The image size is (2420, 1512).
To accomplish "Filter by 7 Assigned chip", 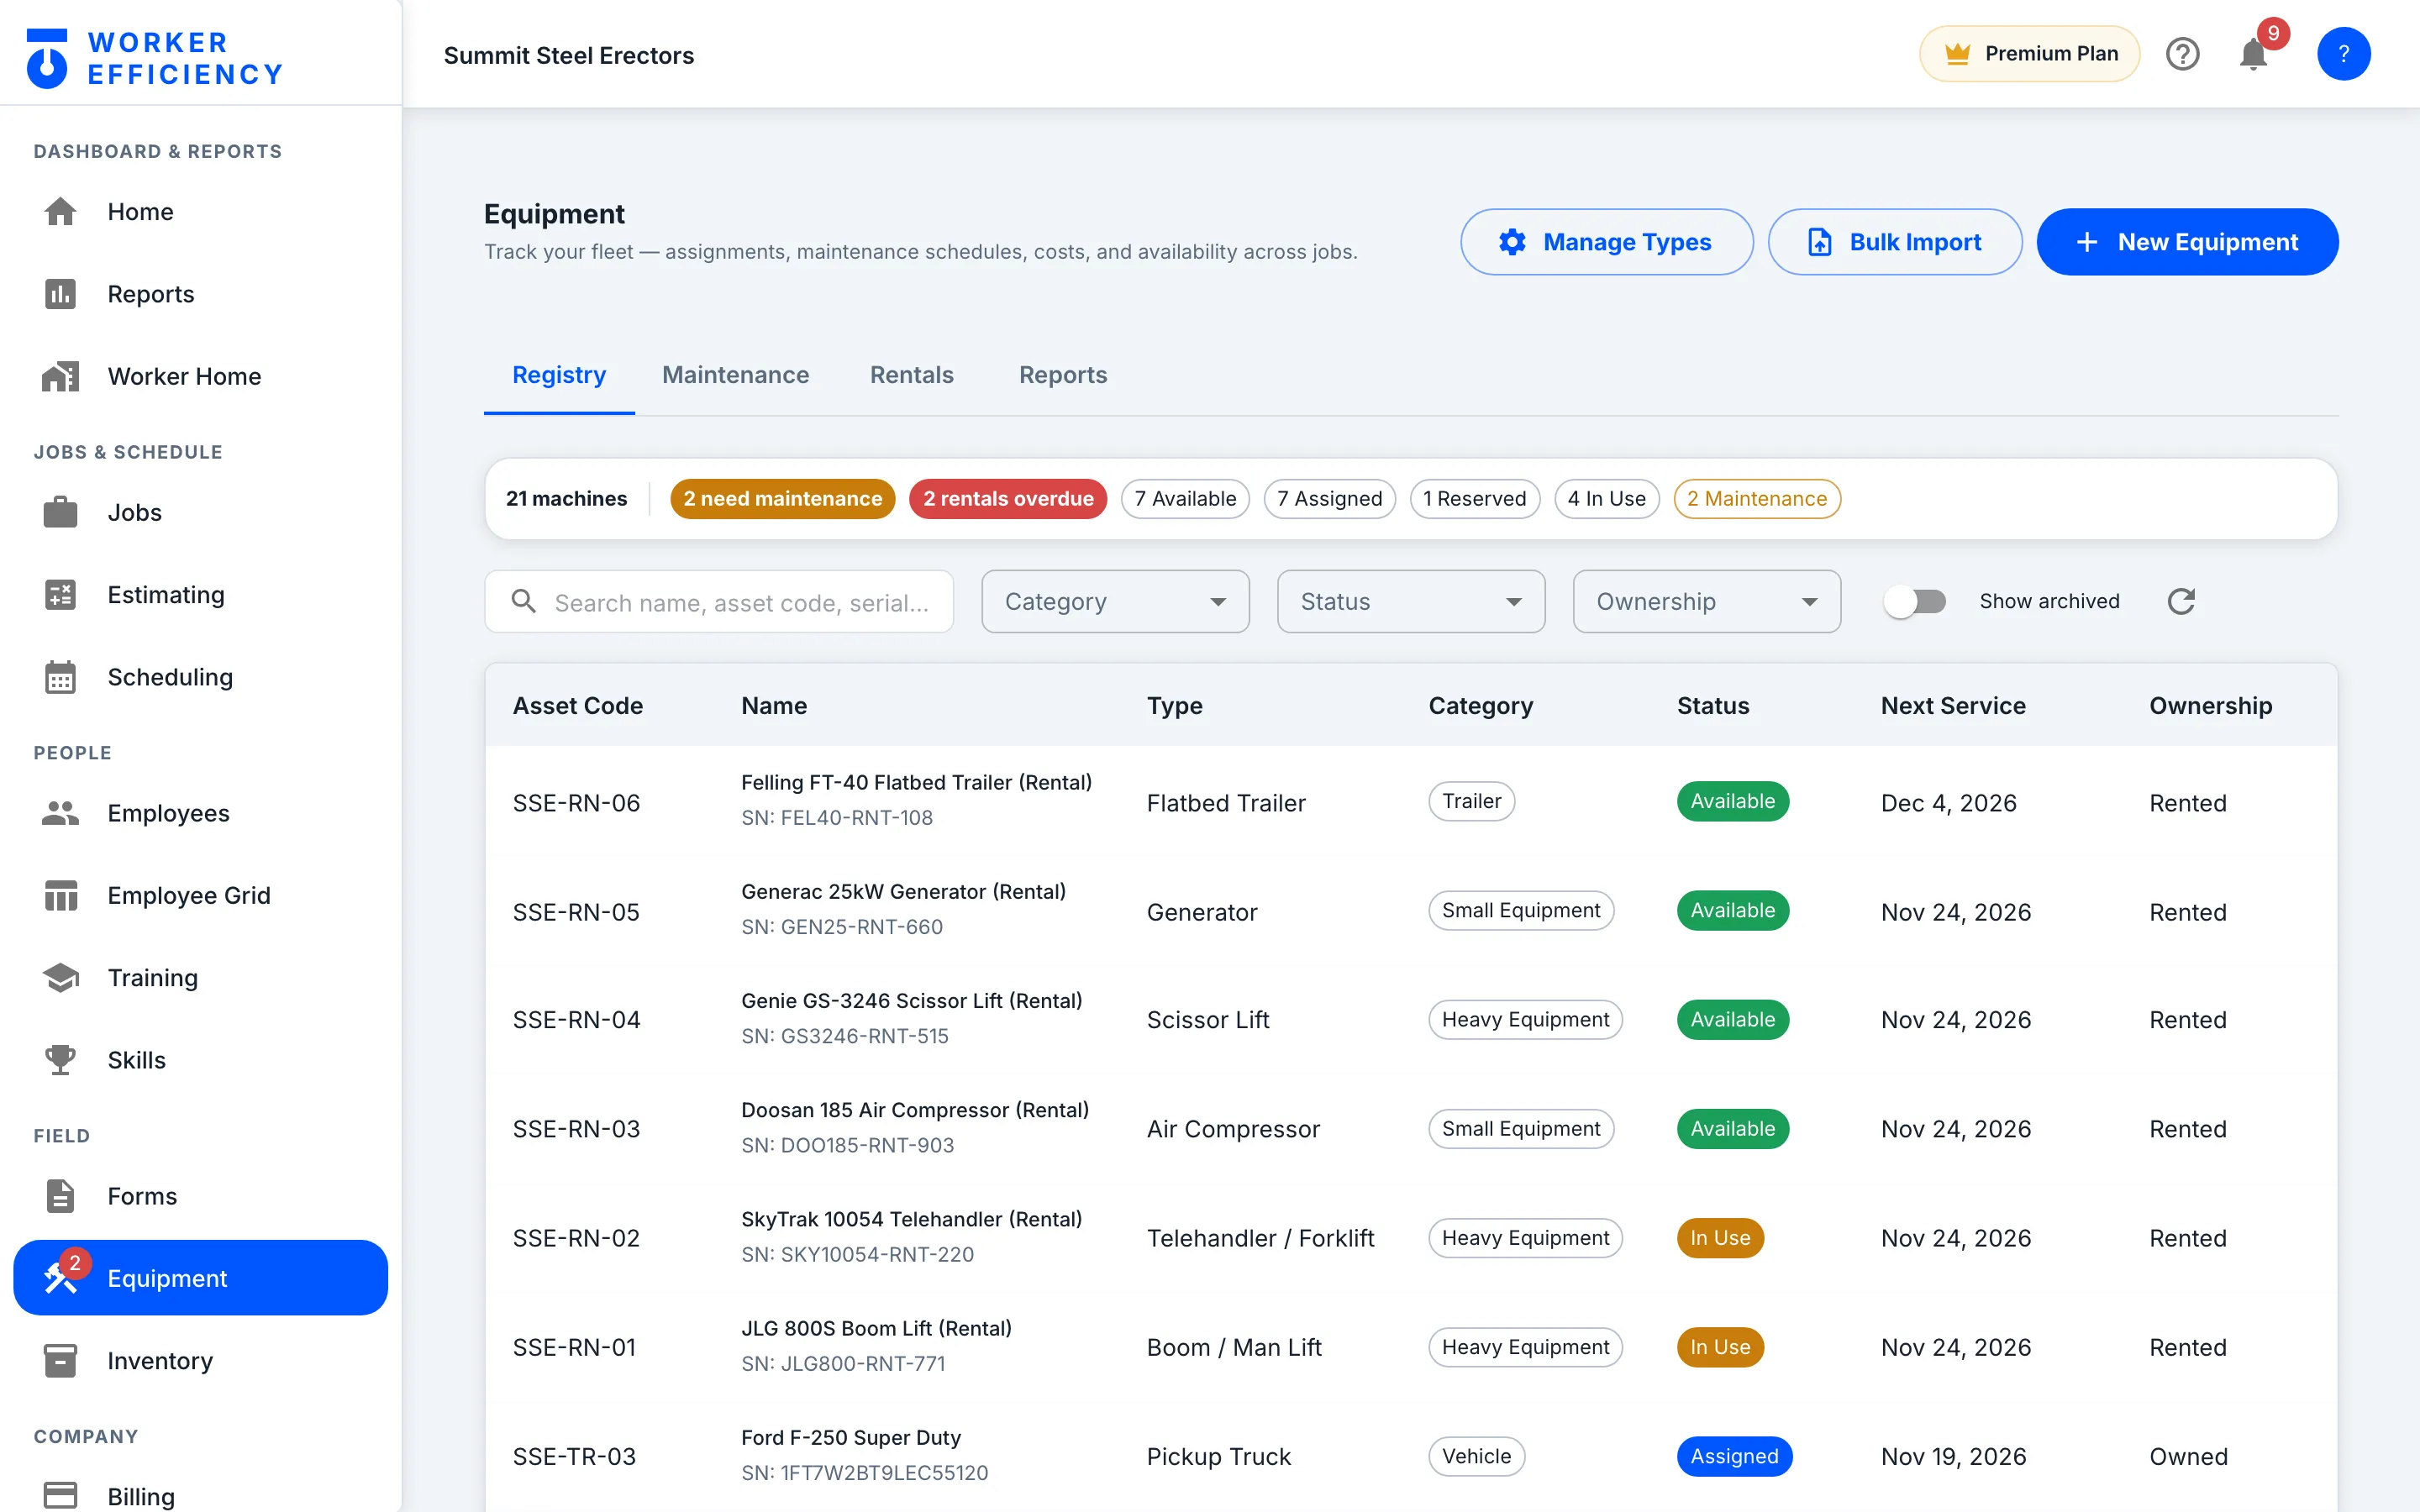I will pyautogui.click(x=1329, y=499).
